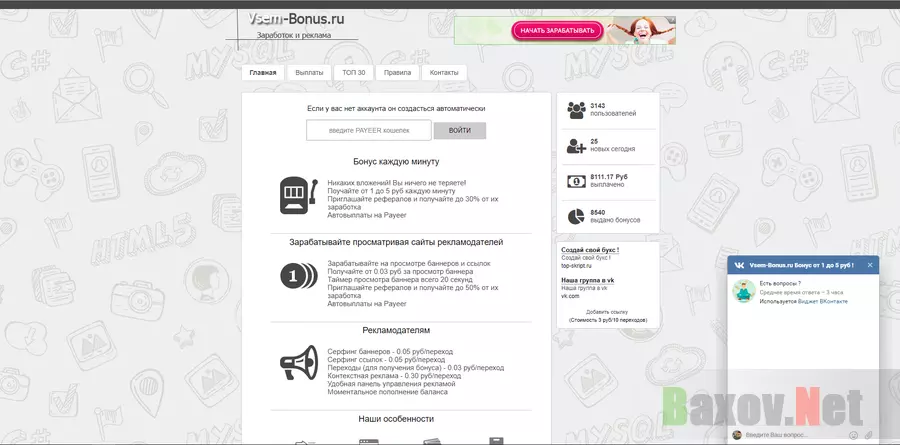The width and height of the screenshot is (900, 445).
Task: Click the 'НАЧАТЬ ЗАРАБАТЫВАТЬ' banner button
Action: click(x=557, y=30)
